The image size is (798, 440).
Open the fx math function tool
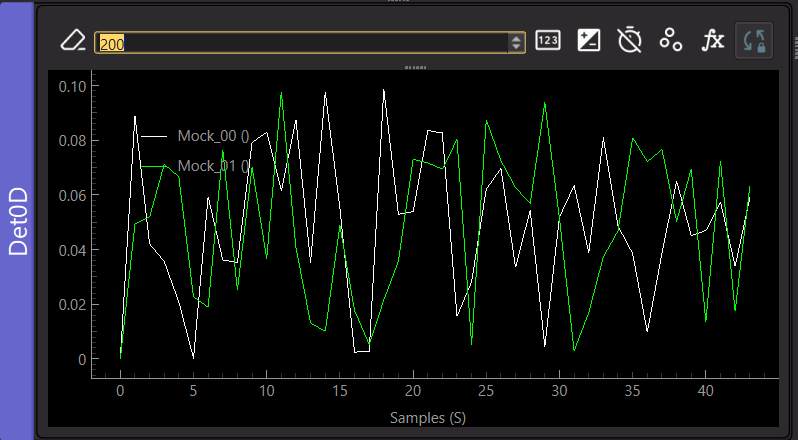click(712, 40)
